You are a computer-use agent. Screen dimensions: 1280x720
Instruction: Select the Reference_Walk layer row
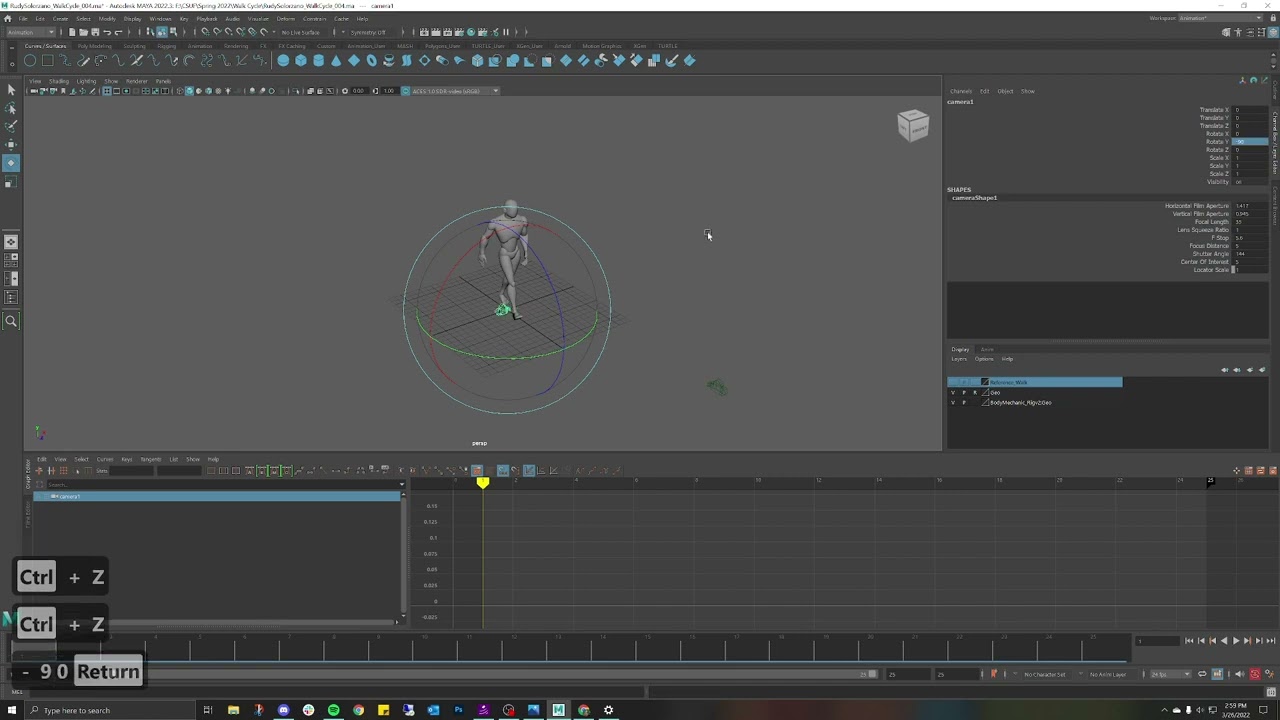click(1035, 382)
